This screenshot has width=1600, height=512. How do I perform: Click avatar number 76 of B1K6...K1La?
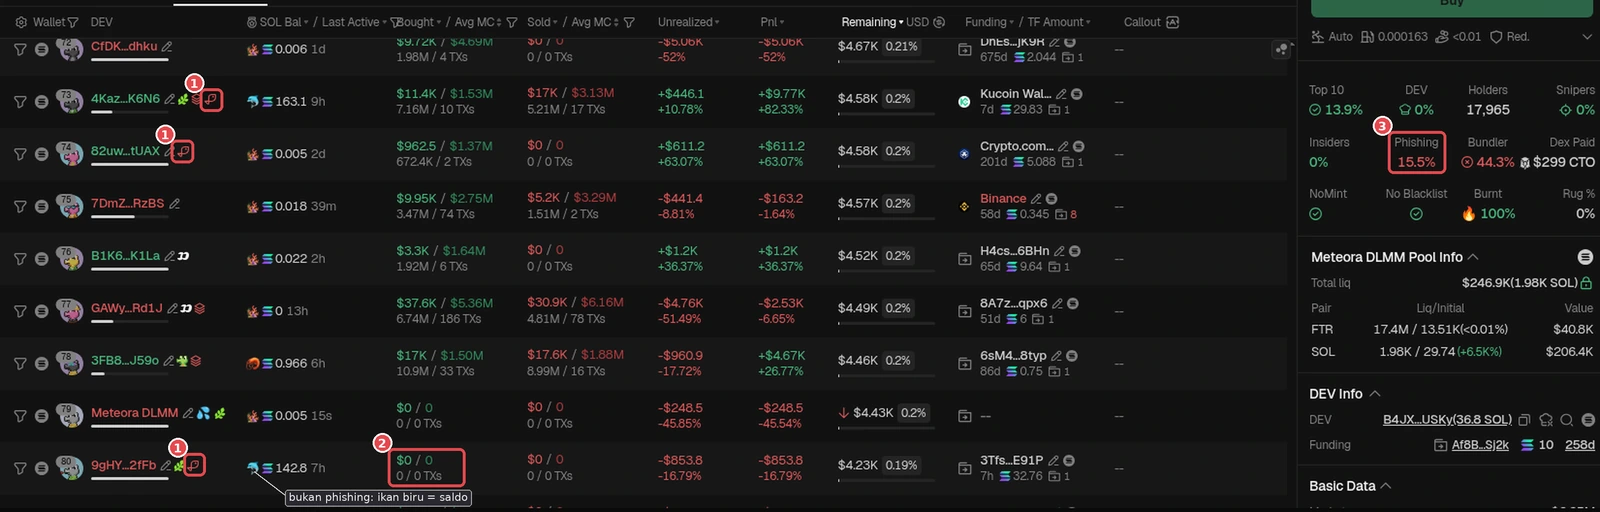69,257
